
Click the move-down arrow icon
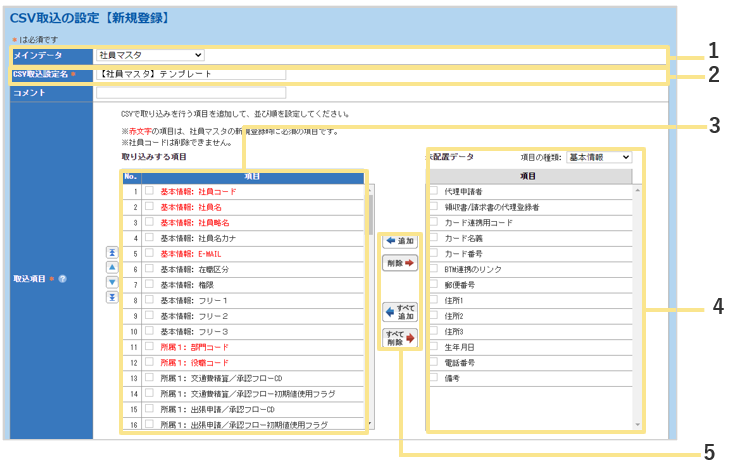tap(112, 282)
